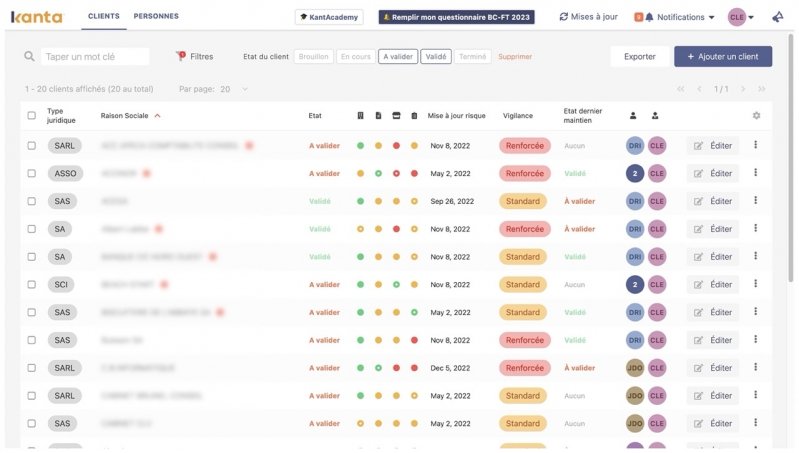Expand the CLE user account dropdown

(741, 17)
